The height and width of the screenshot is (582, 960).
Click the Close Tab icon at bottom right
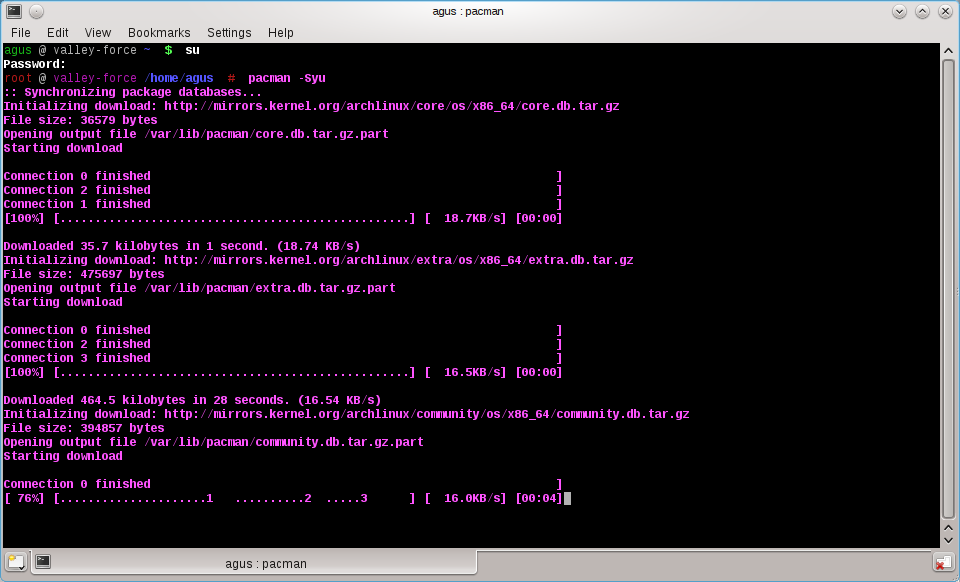[944, 562]
